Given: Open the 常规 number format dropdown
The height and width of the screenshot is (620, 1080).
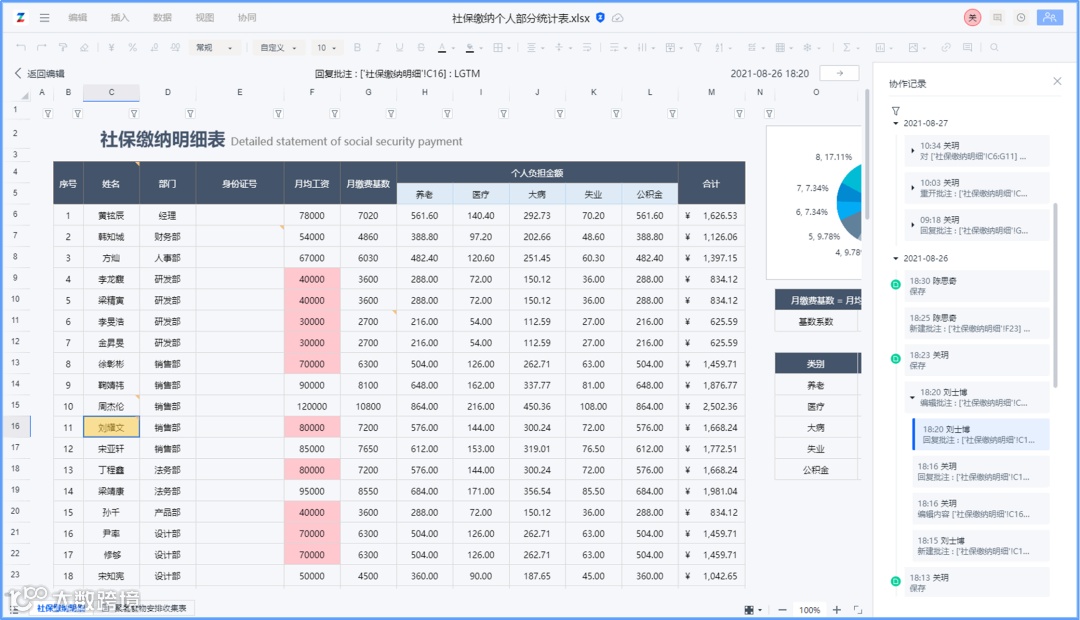Looking at the screenshot, I should tap(214, 48).
